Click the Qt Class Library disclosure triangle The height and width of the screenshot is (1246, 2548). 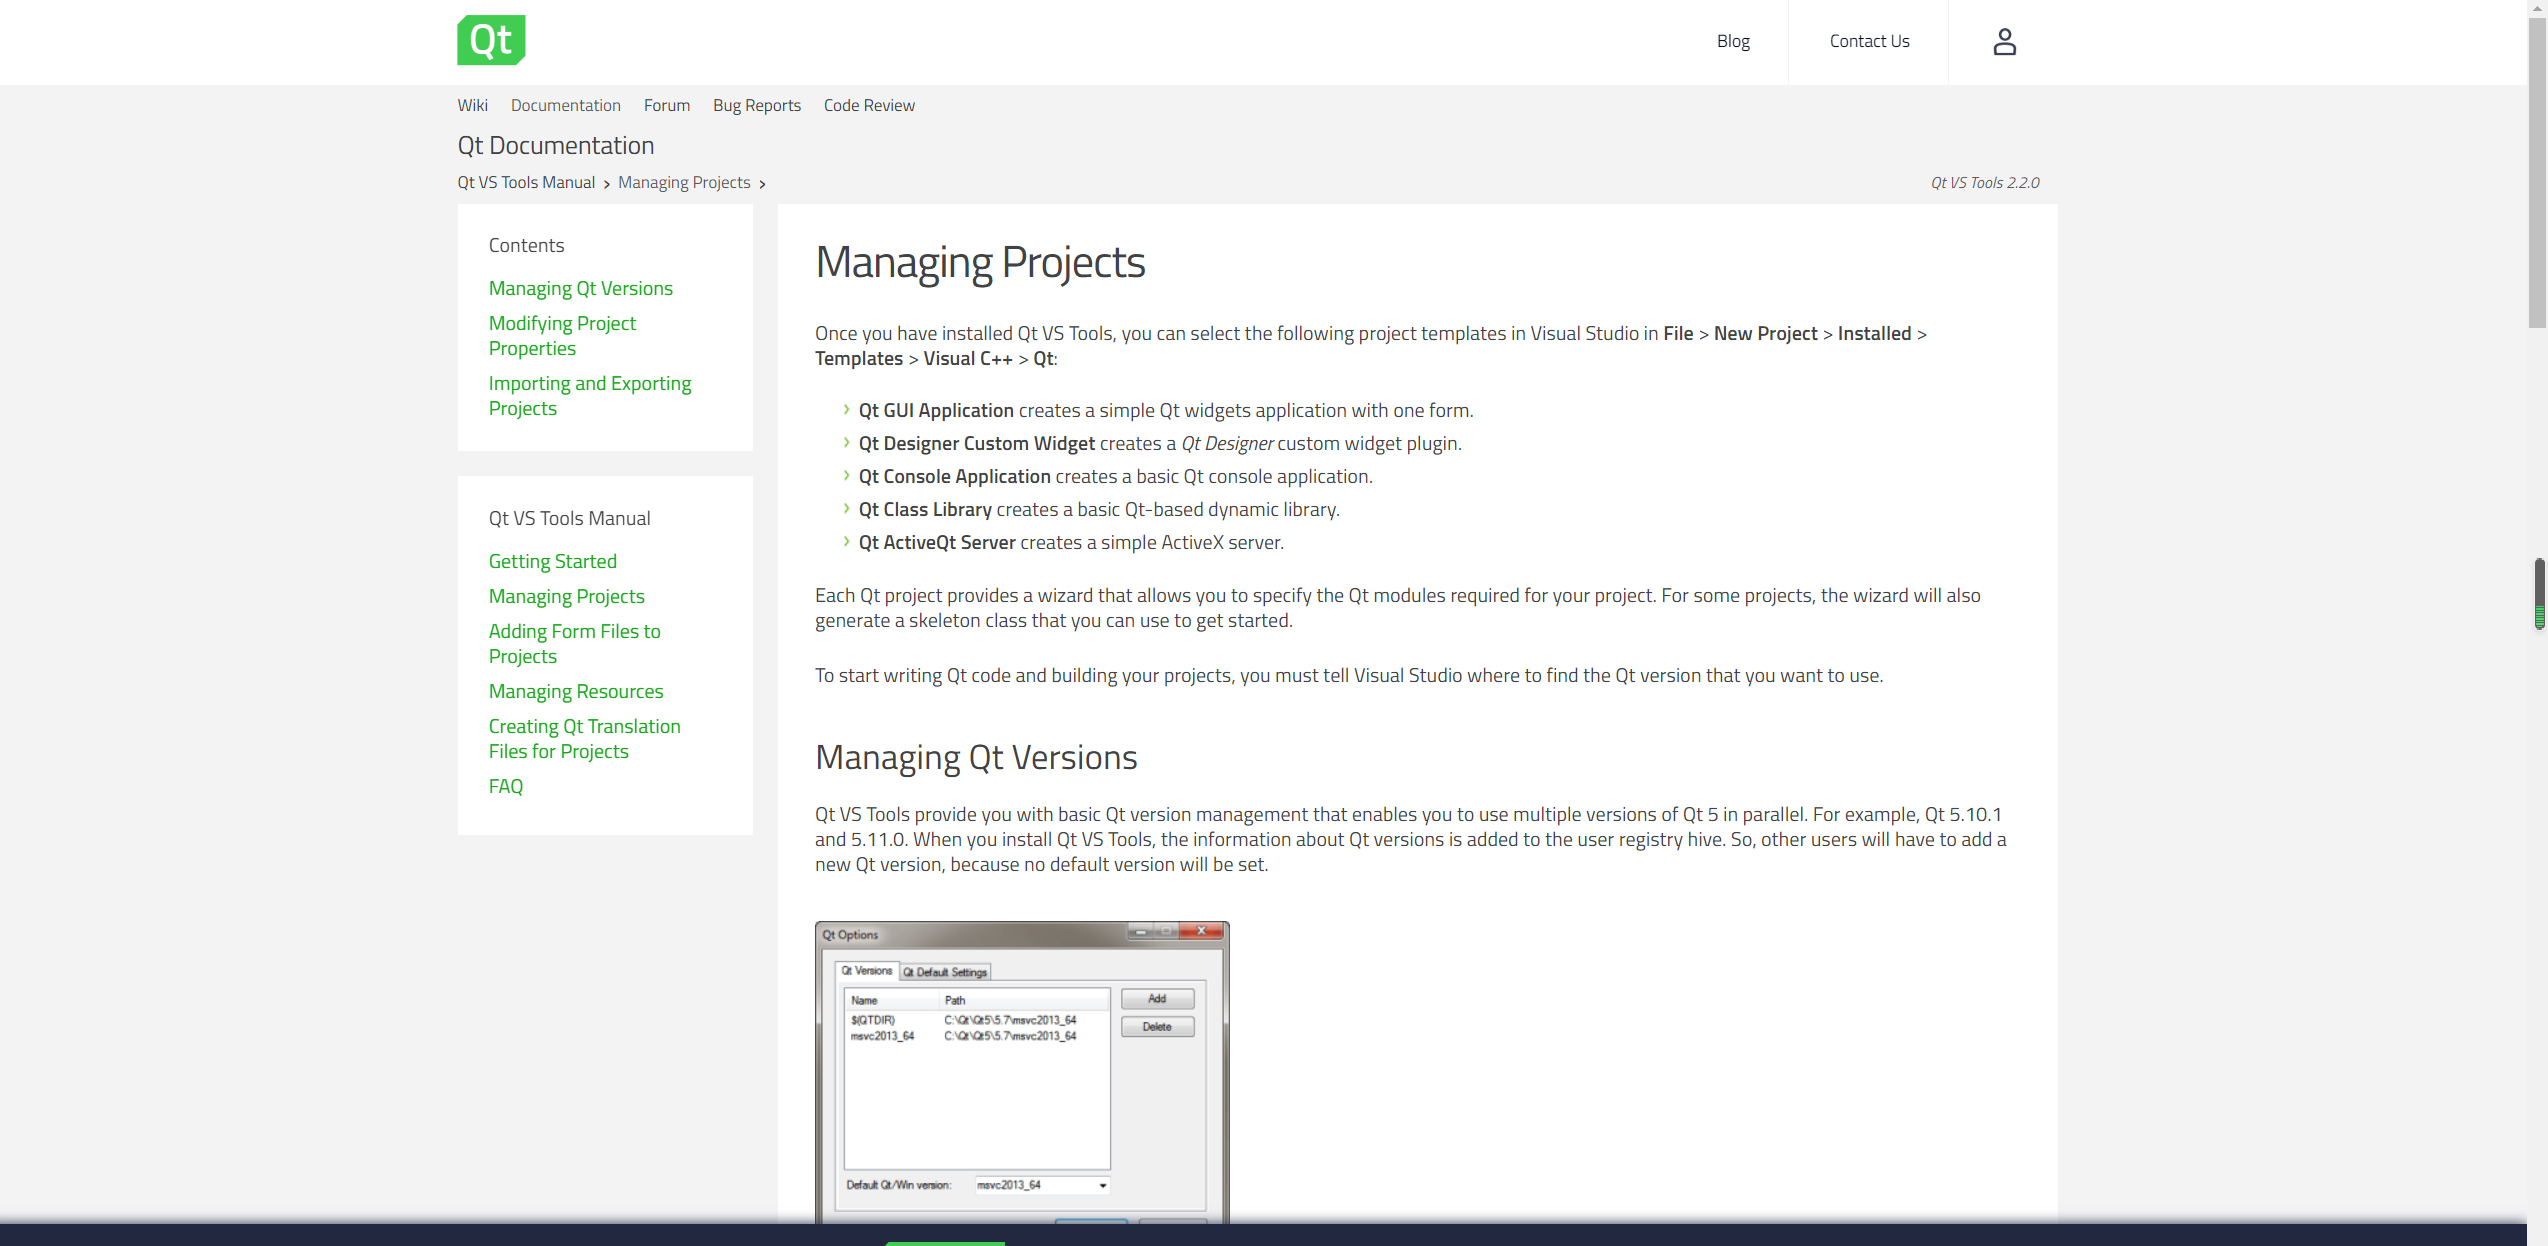[x=847, y=508]
